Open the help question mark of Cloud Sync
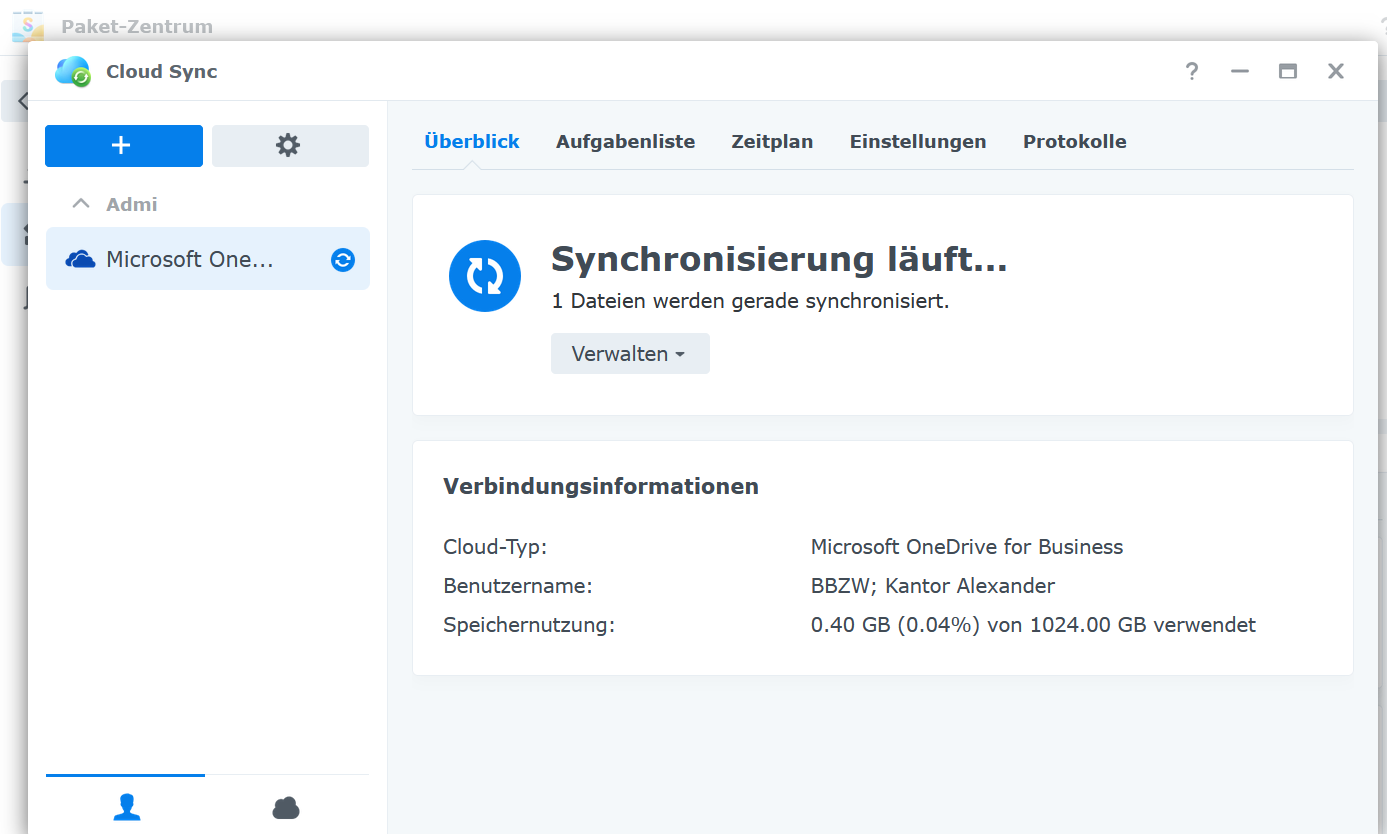The height and width of the screenshot is (834, 1387). click(1192, 71)
